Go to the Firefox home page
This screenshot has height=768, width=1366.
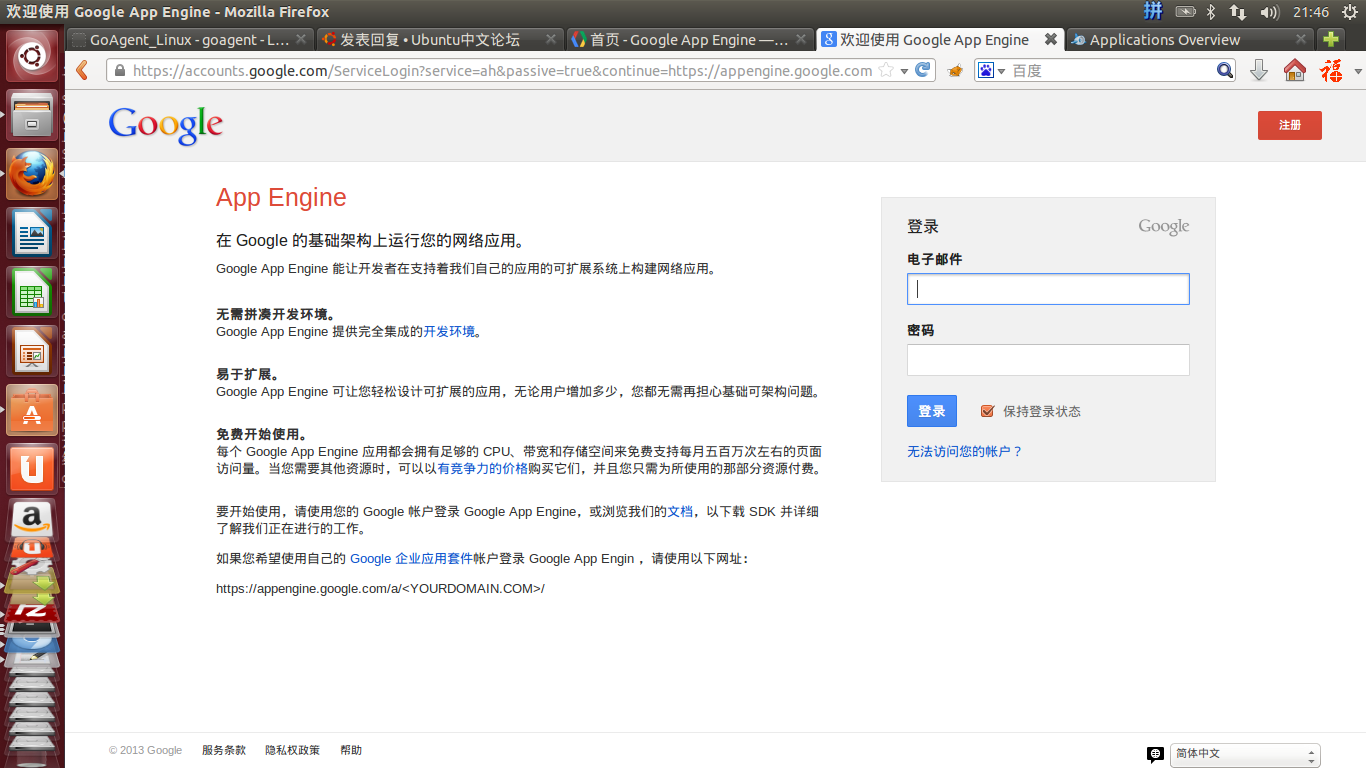point(1295,71)
